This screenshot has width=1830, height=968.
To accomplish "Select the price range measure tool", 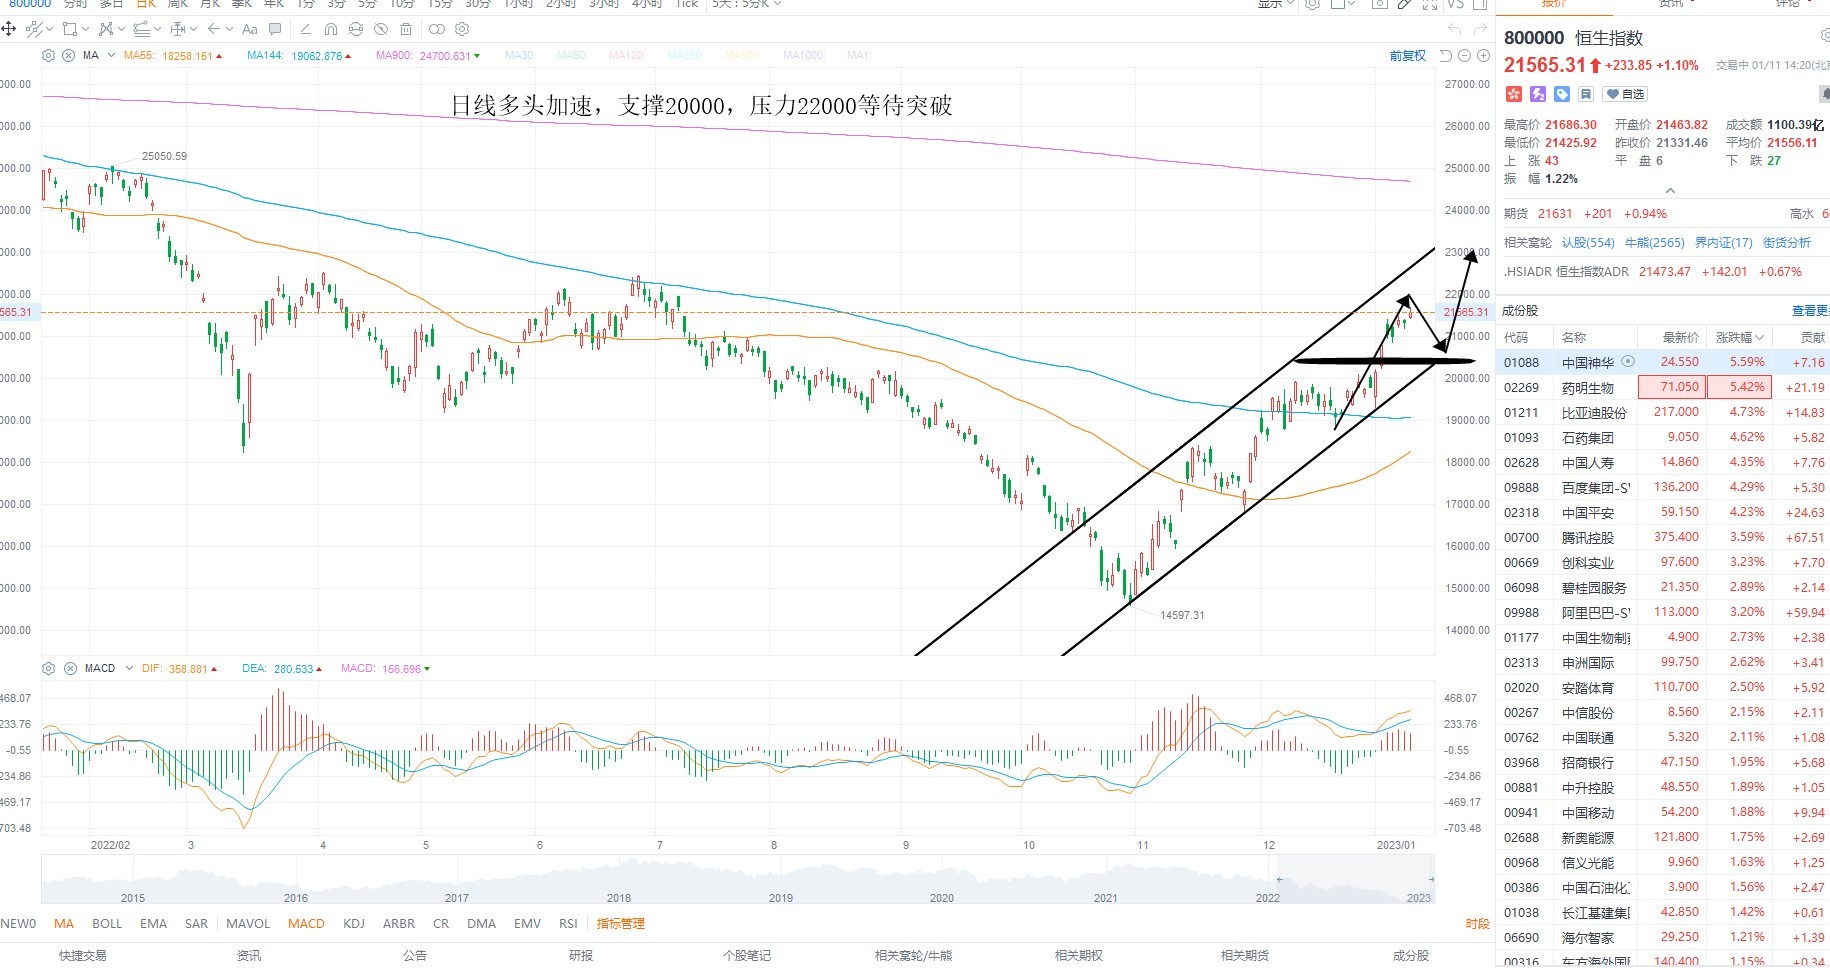I will [178, 29].
